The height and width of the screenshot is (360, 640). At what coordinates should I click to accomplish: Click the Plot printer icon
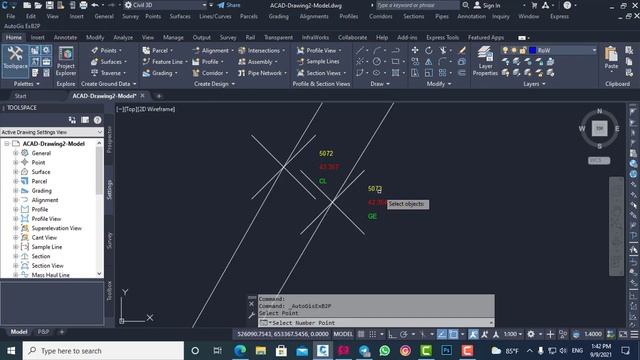point(83,5)
